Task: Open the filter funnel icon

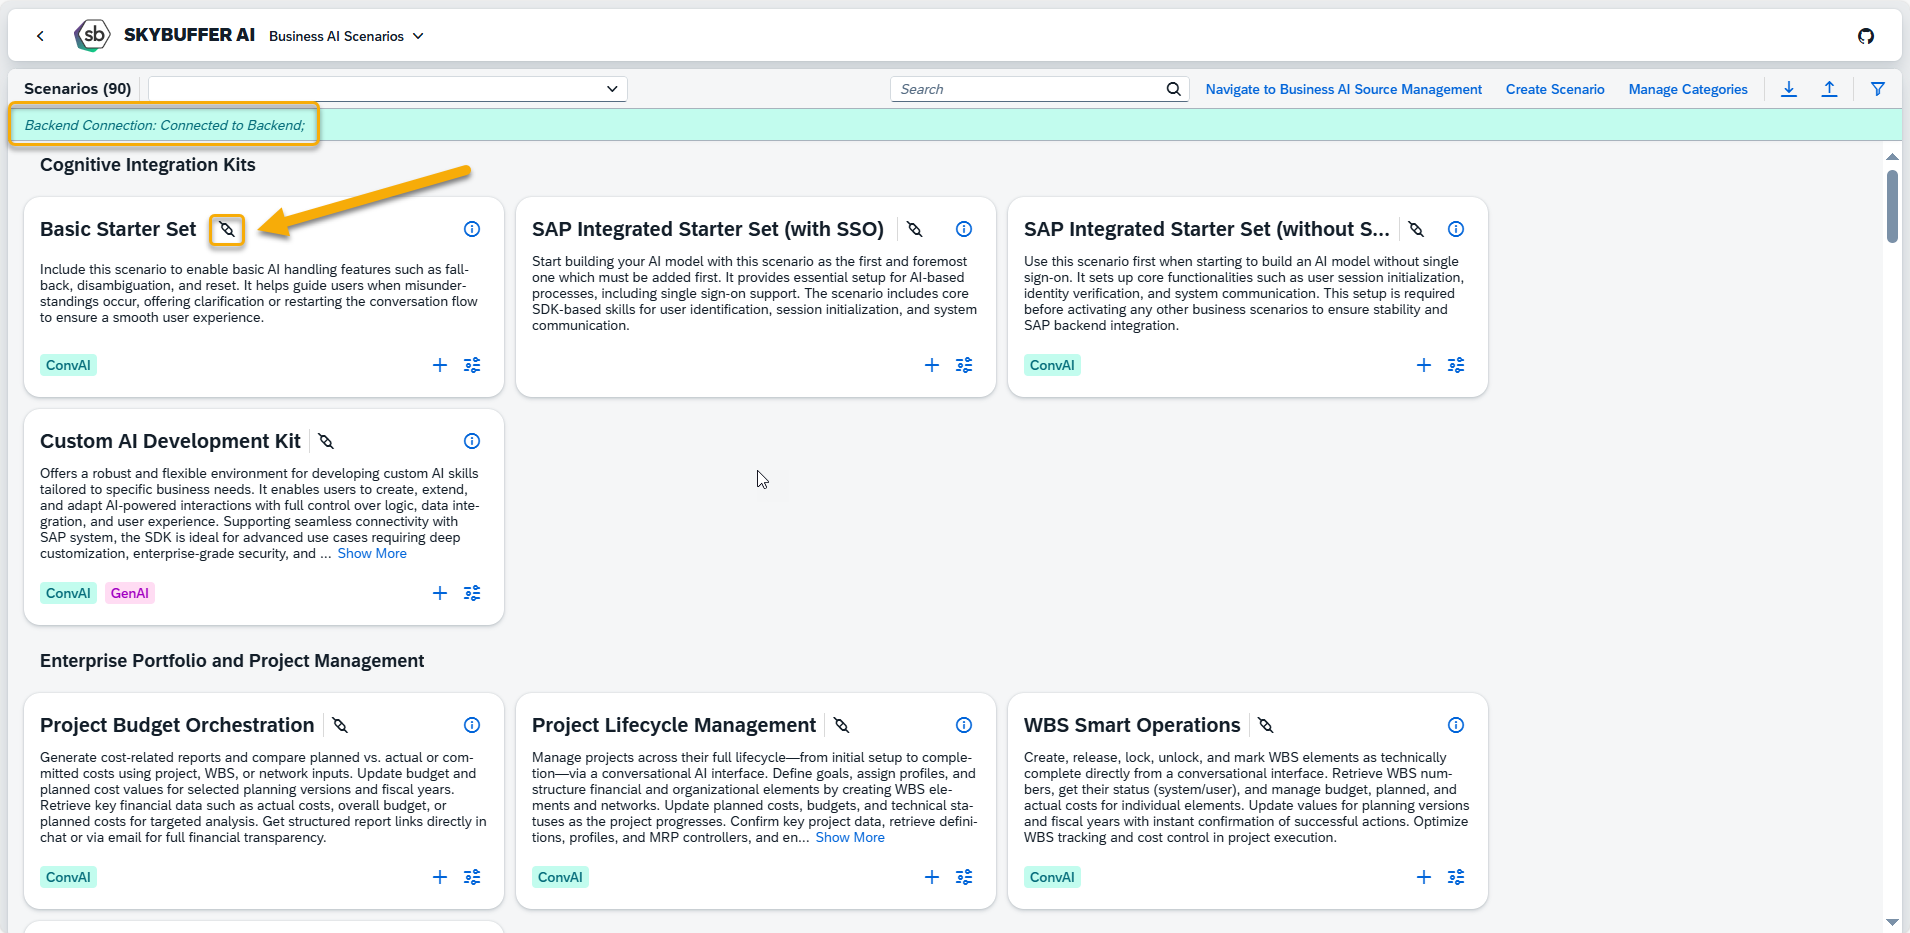Action: [x=1878, y=89]
